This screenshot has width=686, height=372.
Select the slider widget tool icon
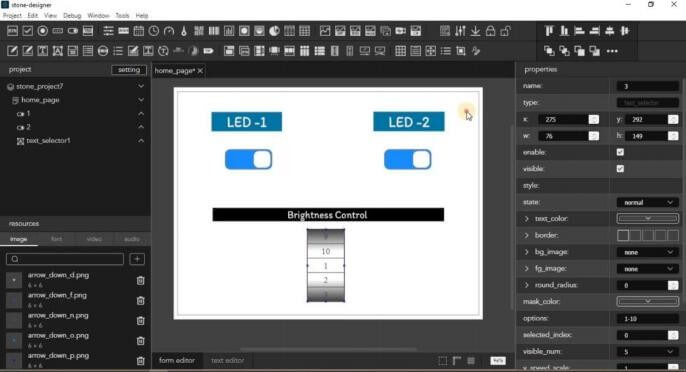[108, 31]
